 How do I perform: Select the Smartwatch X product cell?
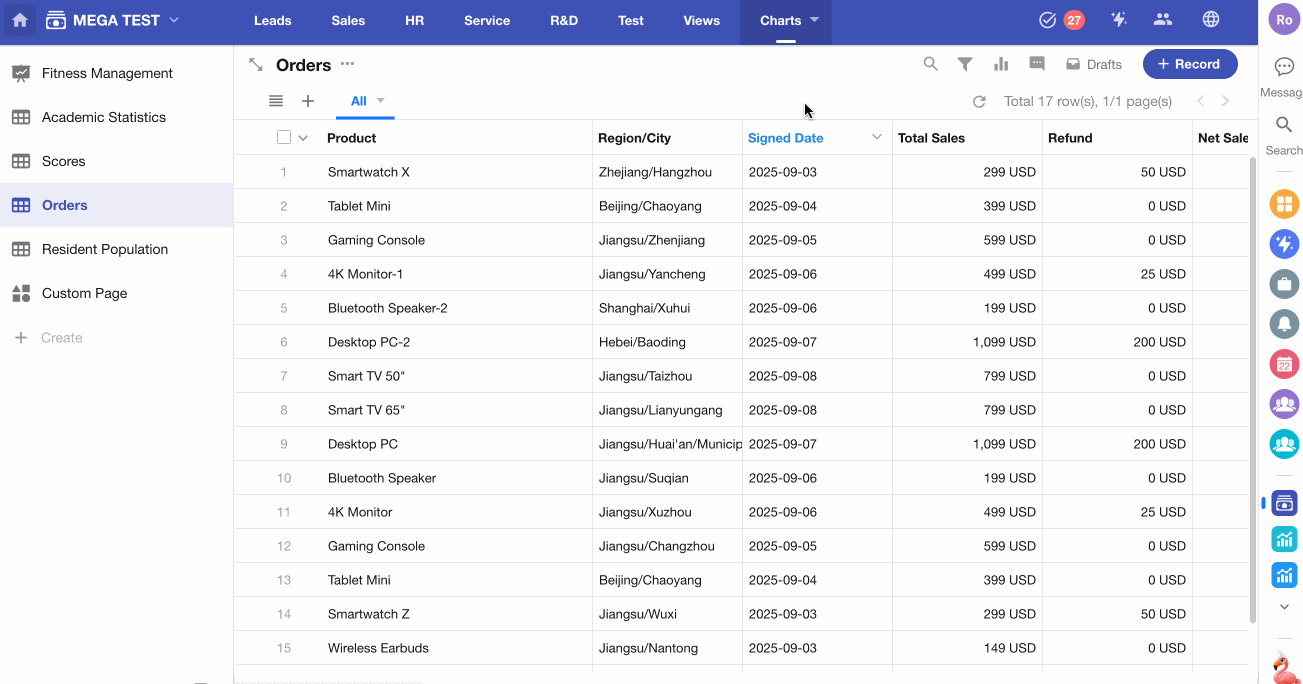click(369, 172)
